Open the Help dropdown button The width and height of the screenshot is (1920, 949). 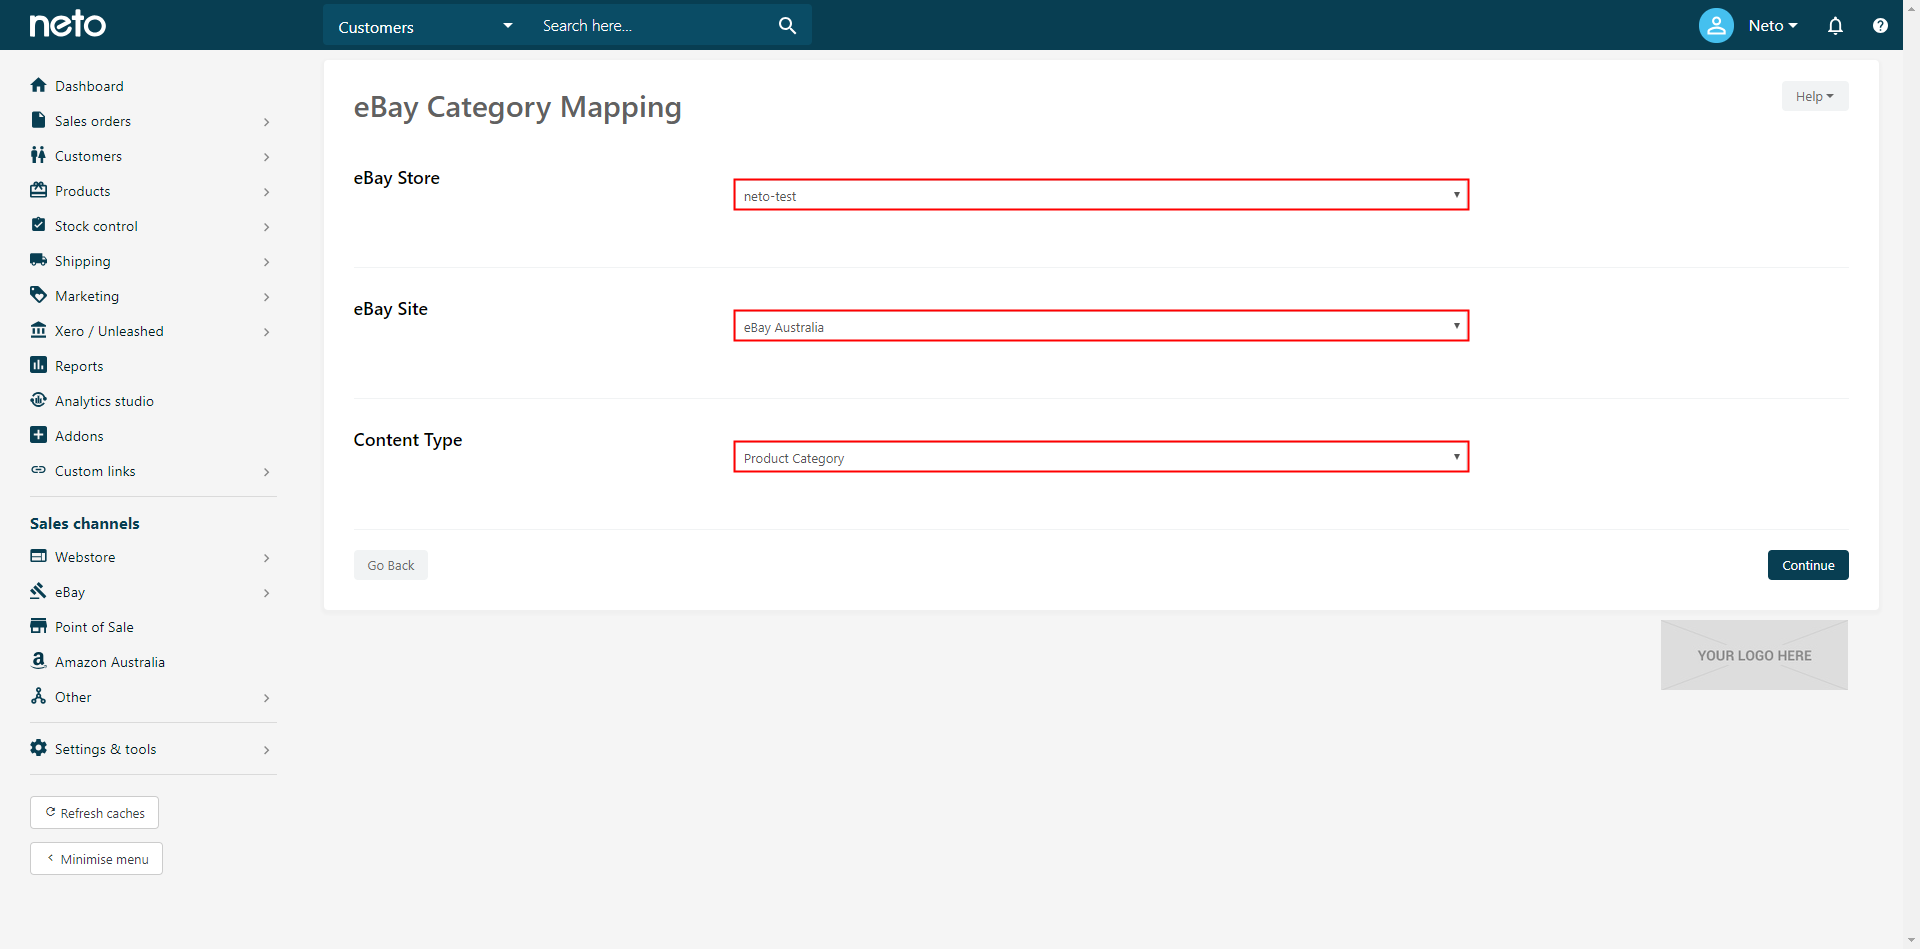click(x=1814, y=96)
